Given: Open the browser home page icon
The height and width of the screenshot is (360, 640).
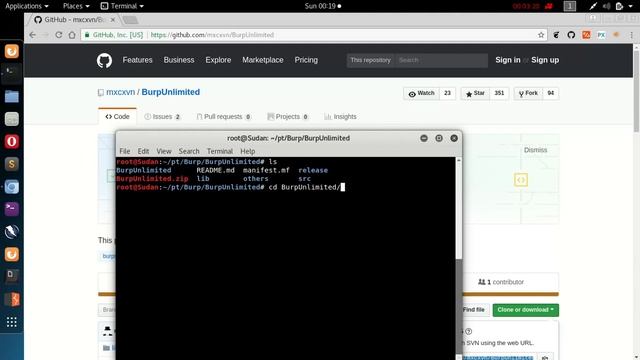Looking at the screenshot, I should tap(72, 35).
